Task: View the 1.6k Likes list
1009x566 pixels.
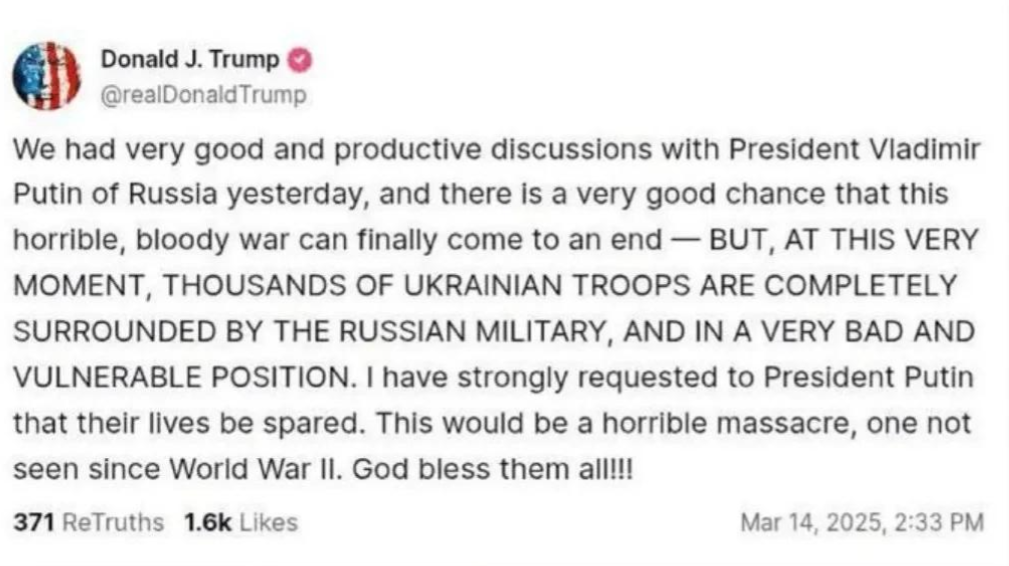Action: (241, 522)
